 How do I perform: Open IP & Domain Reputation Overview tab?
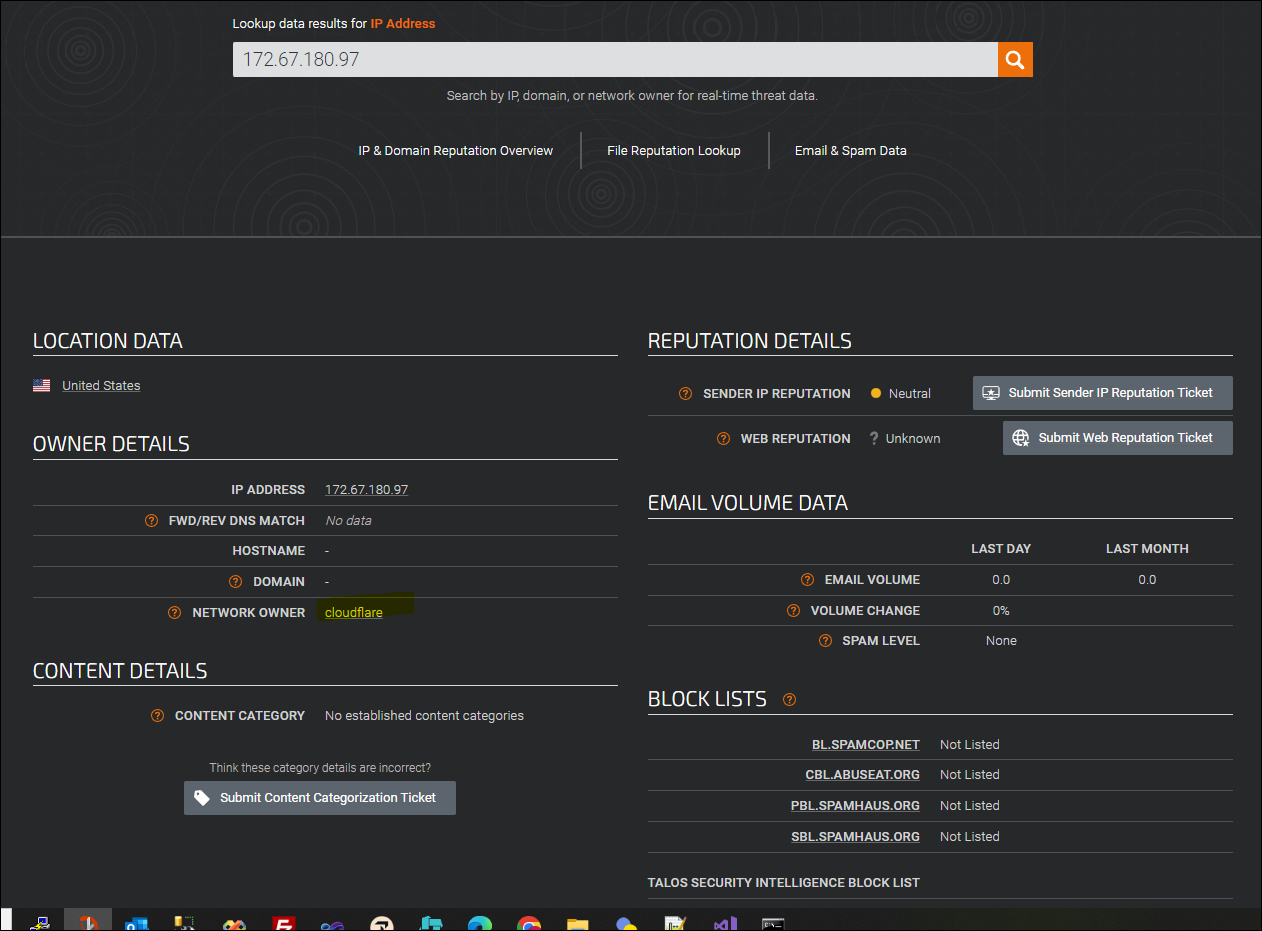[455, 151]
